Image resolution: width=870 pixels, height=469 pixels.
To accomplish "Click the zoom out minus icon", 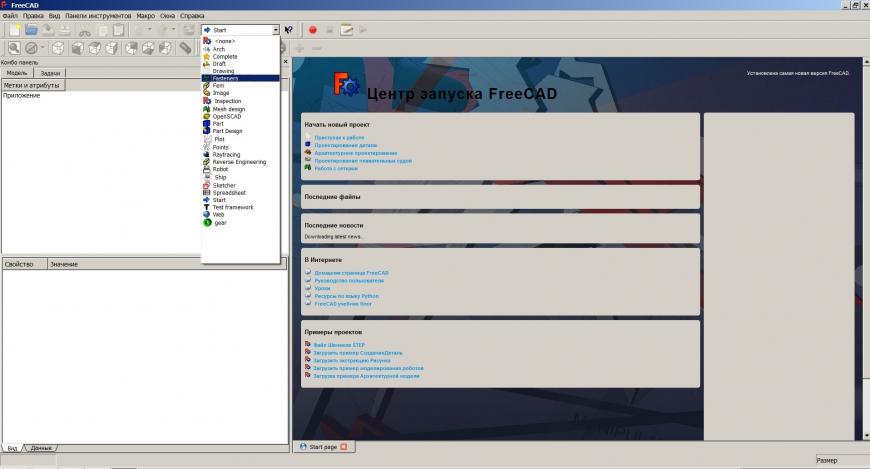I will click(316, 49).
